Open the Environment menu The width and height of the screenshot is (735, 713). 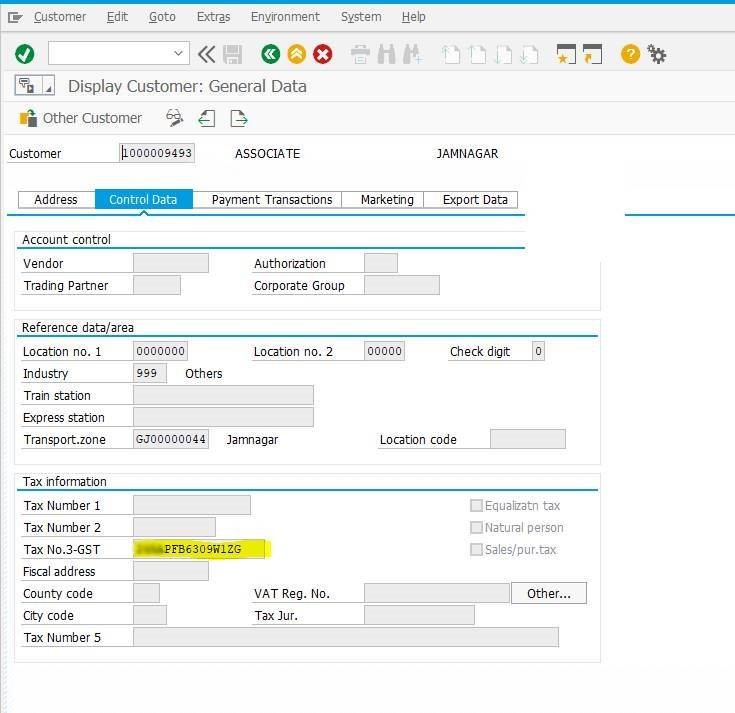(x=285, y=17)
